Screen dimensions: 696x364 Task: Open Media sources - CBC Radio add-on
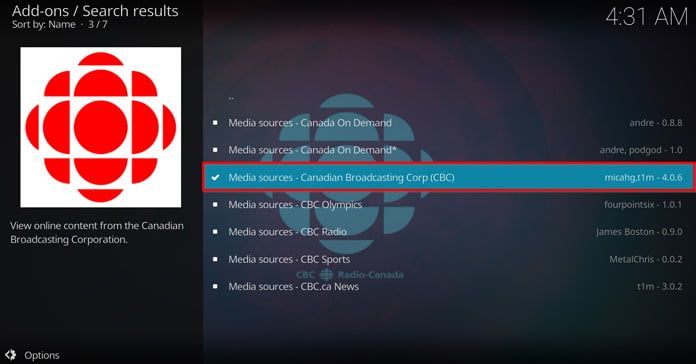pyautogui.click(x=449, y=232)
